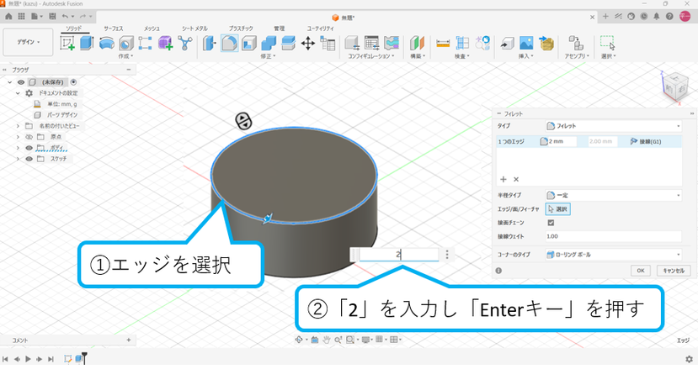
Task: Remove the fillet selection set
Action: coord(516,179)
